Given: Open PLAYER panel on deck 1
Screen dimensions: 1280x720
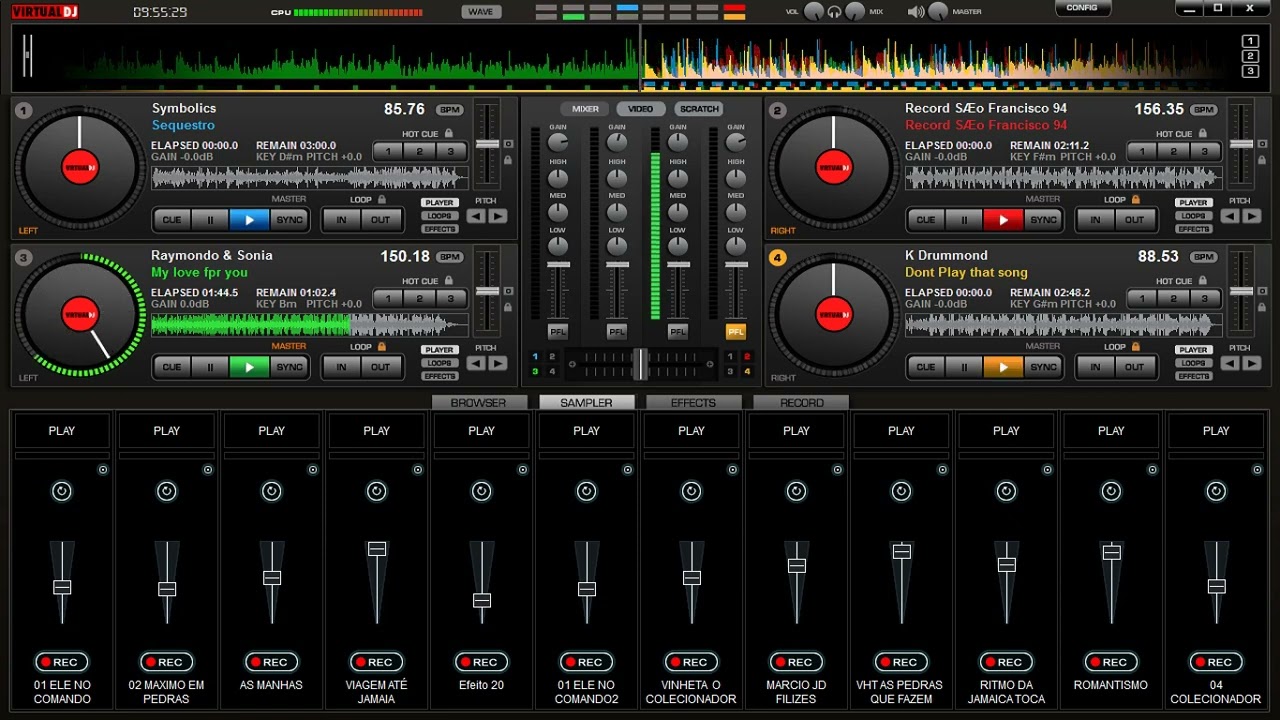Looking at the screenshot, I should tap(439, 203).
